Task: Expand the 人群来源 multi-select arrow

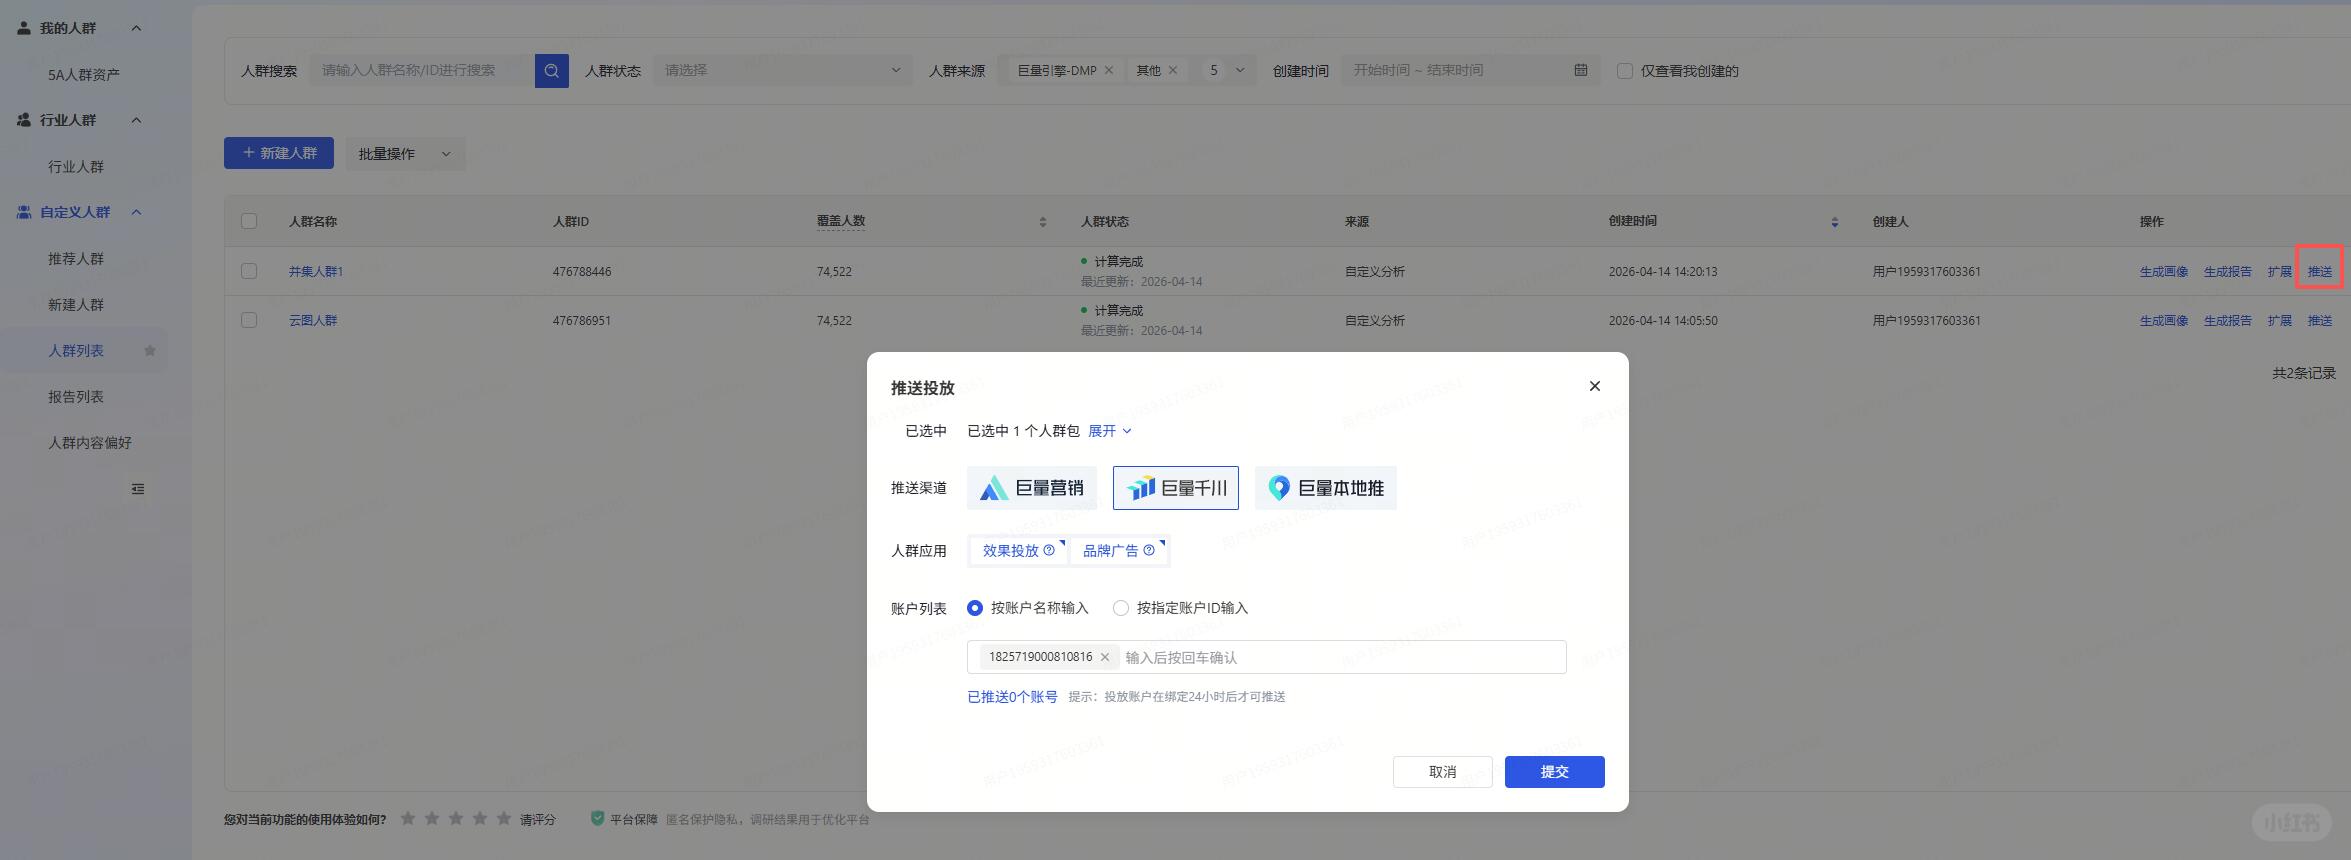Action: pyautogui.click(x=1240, y=70)
